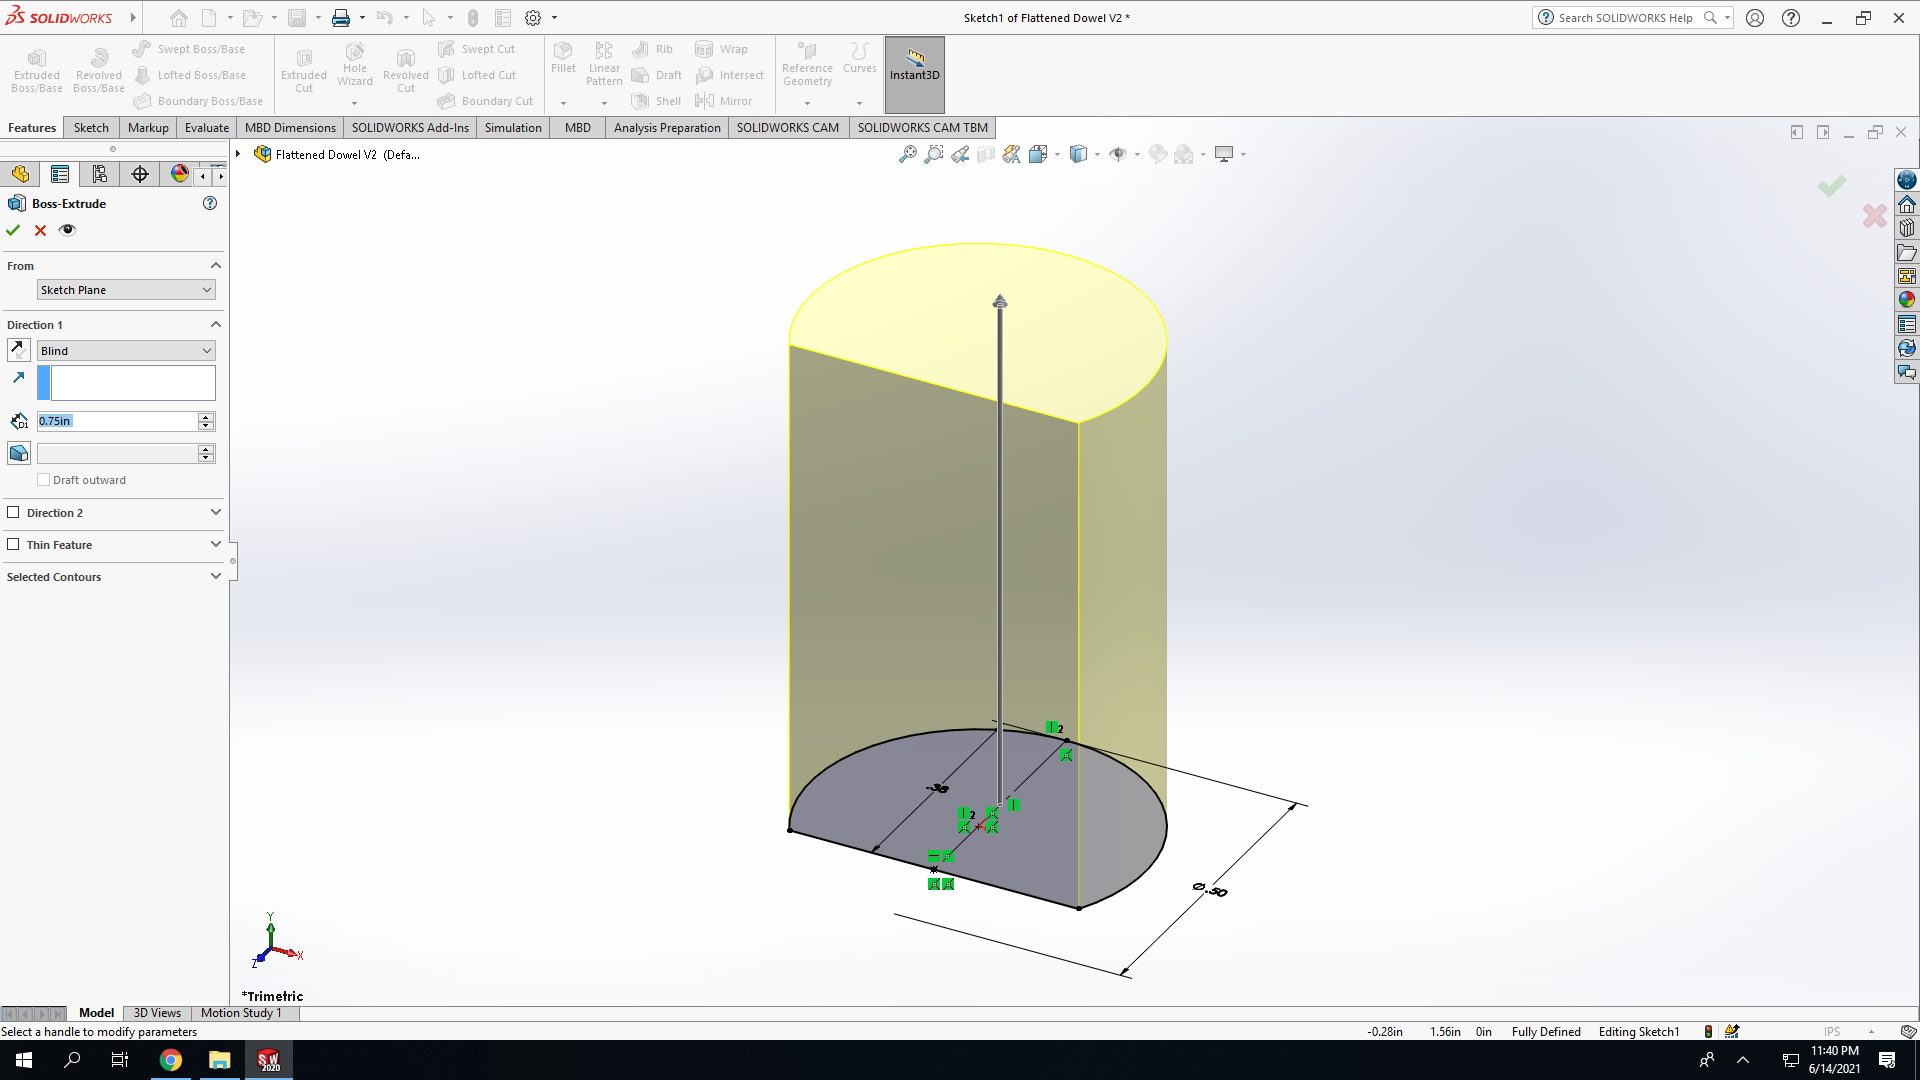Expand the SOLIDWORKS menu arrow
Viewport: 1920px width, 1080px height.
coord(133,18)
